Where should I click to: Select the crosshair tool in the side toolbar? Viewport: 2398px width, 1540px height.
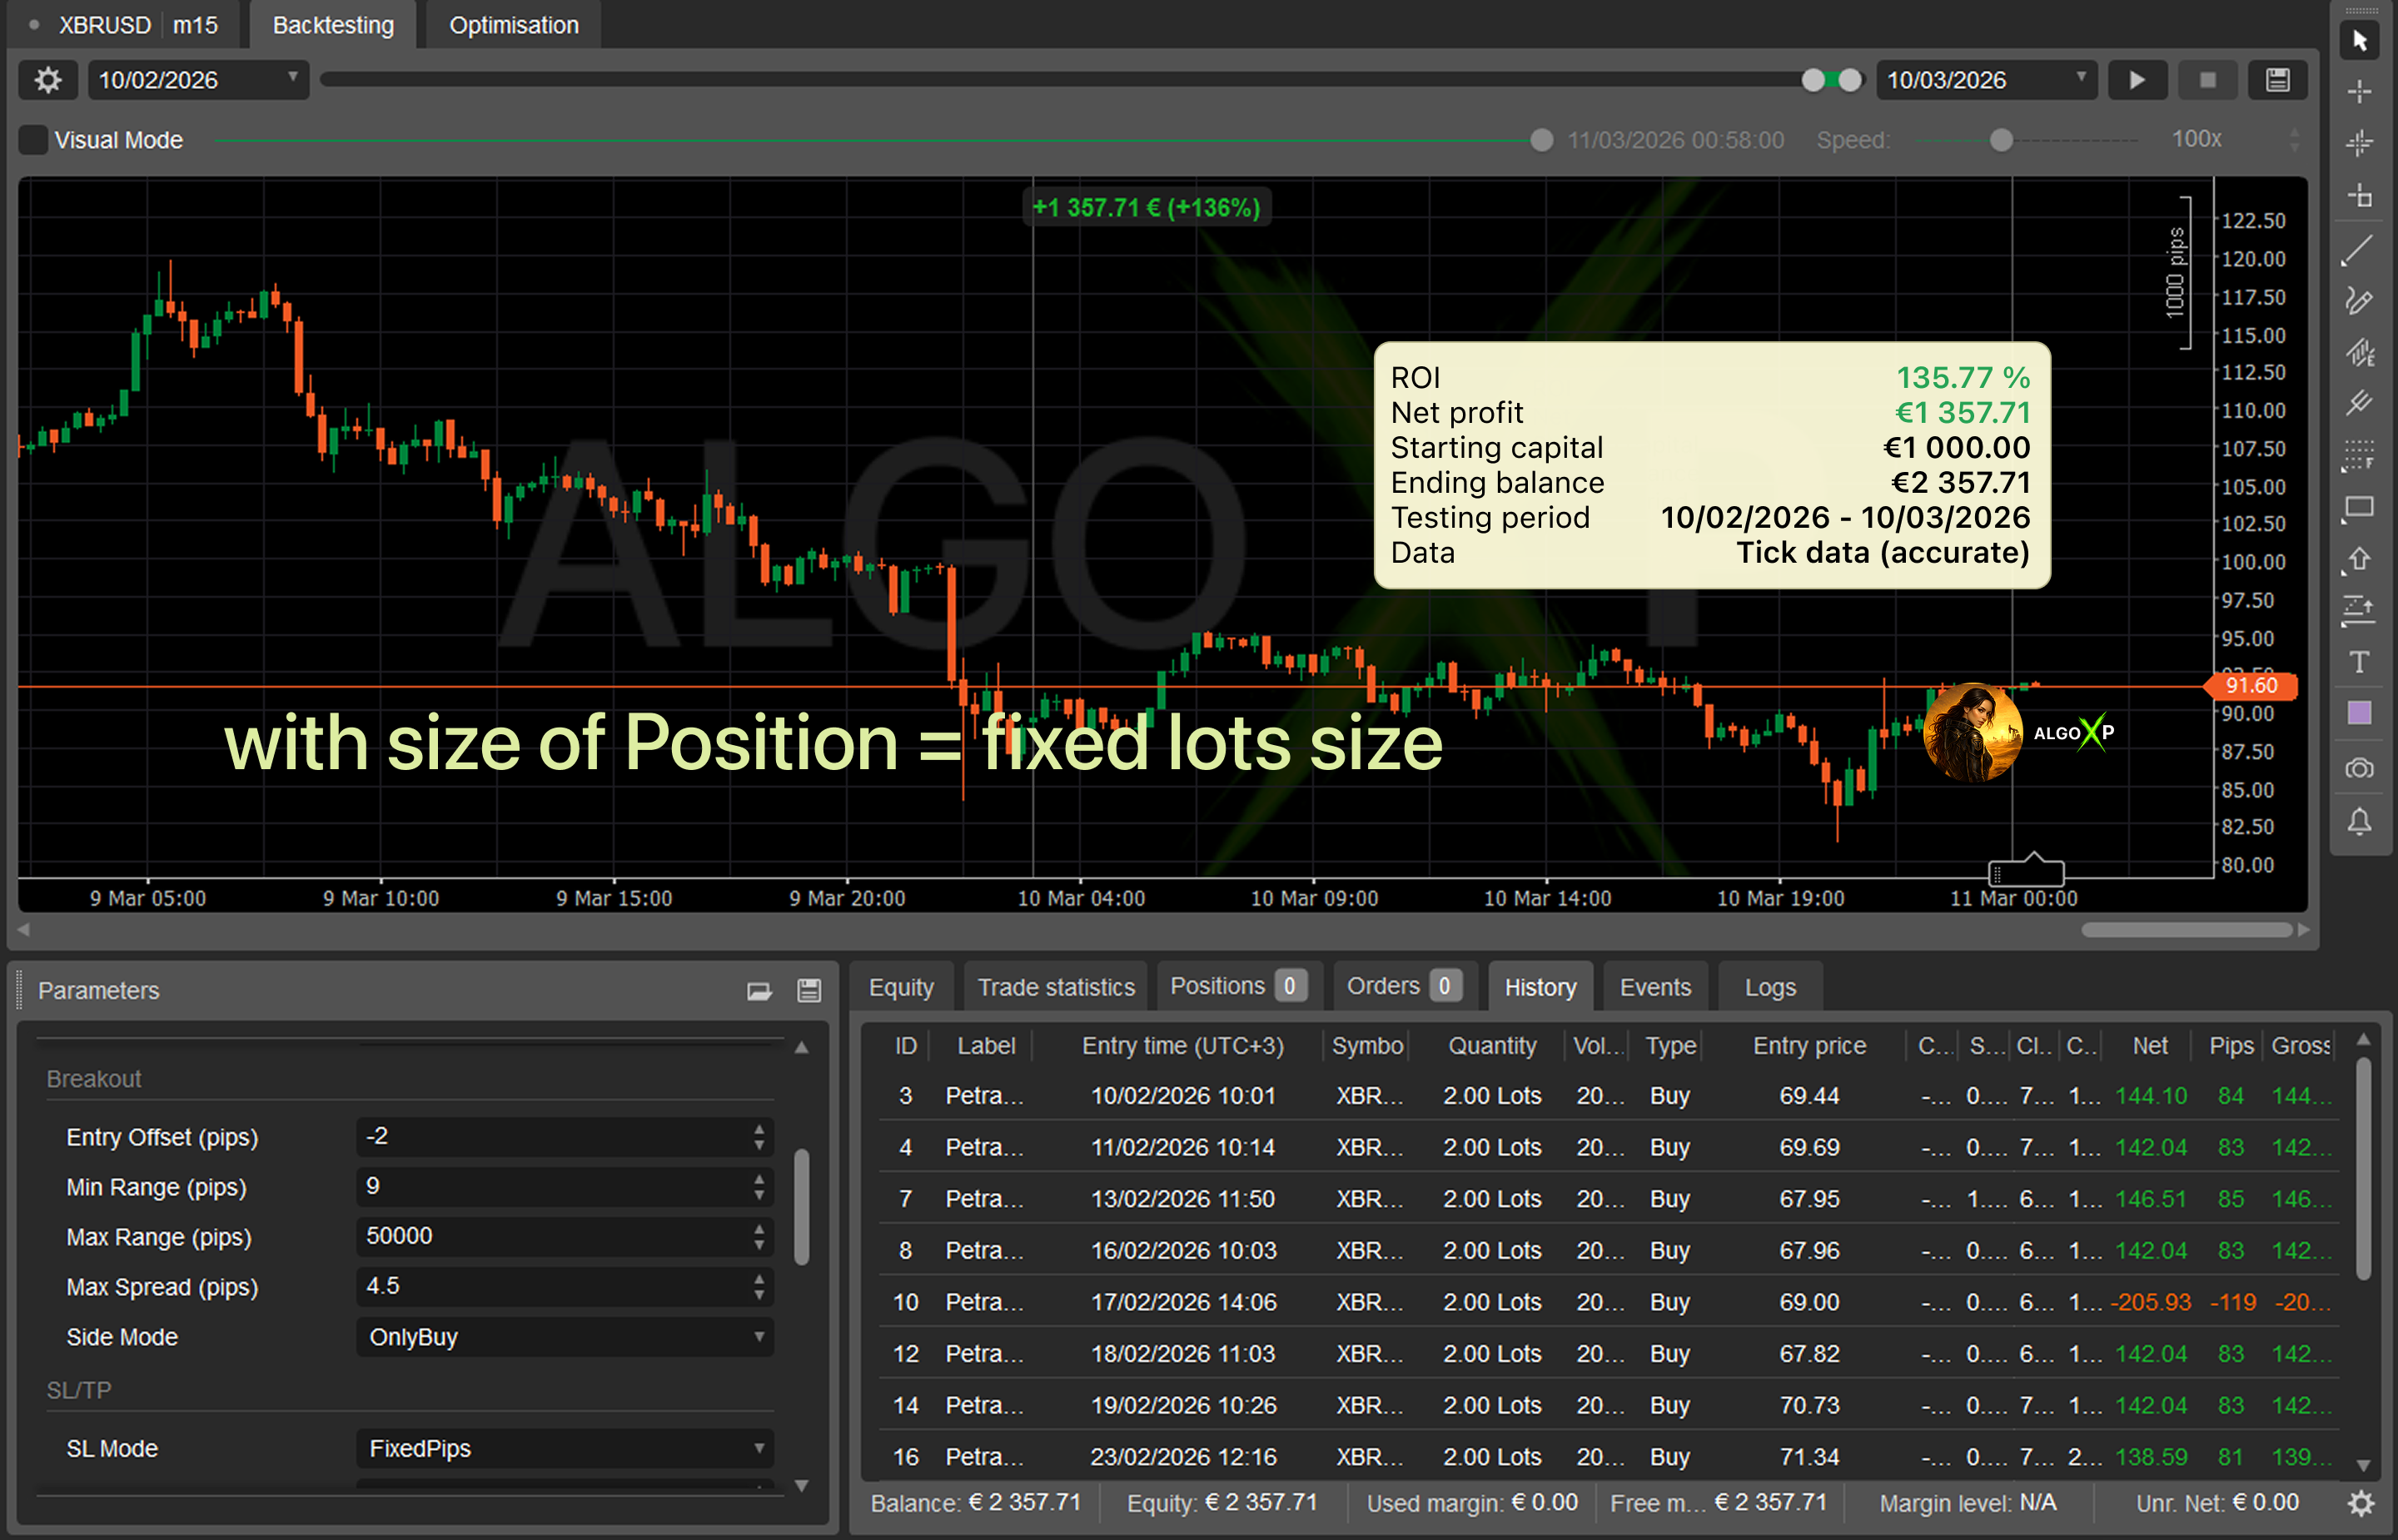pos(2360,90)
